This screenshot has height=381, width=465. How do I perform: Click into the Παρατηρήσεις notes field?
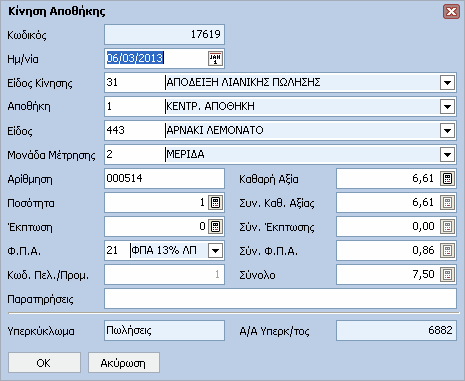(280, 299)
